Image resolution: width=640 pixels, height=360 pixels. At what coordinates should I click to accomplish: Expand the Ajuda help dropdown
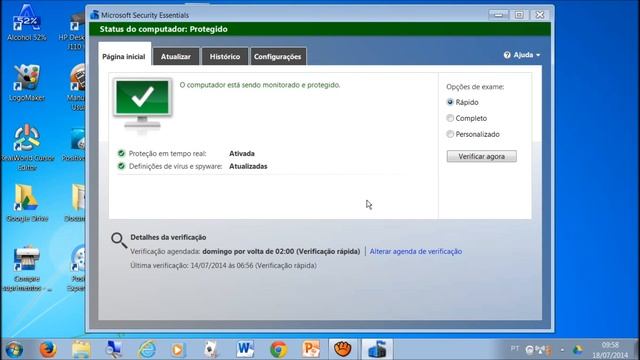[x=522, y=55]
